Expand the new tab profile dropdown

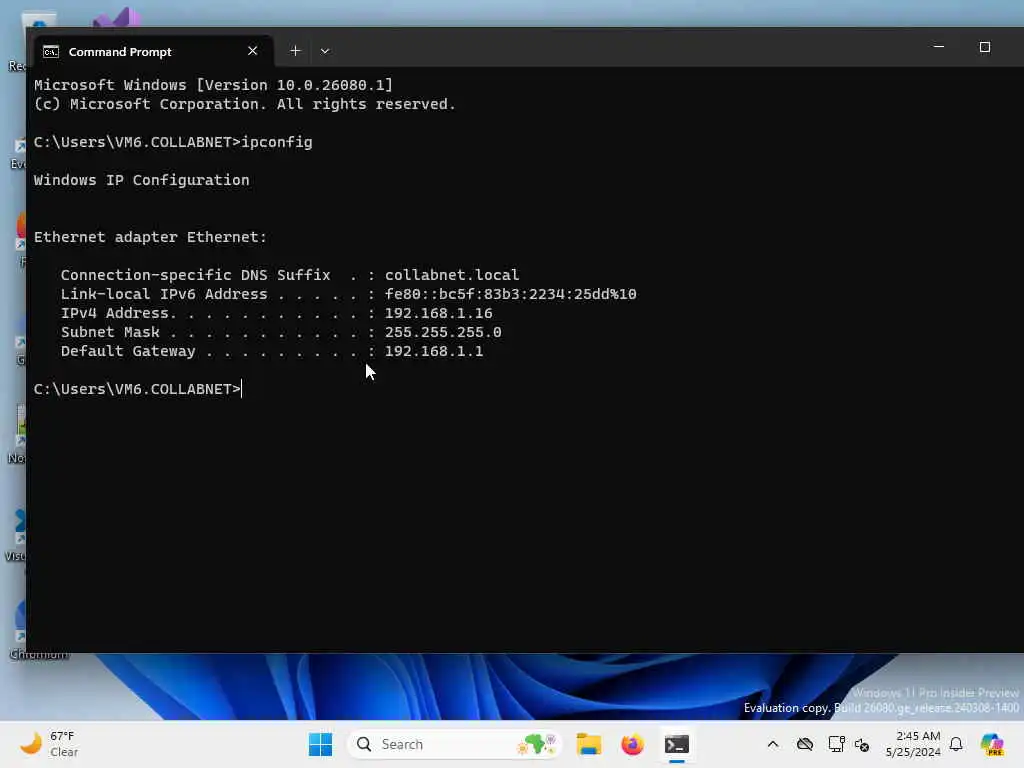tap(325, 51)
